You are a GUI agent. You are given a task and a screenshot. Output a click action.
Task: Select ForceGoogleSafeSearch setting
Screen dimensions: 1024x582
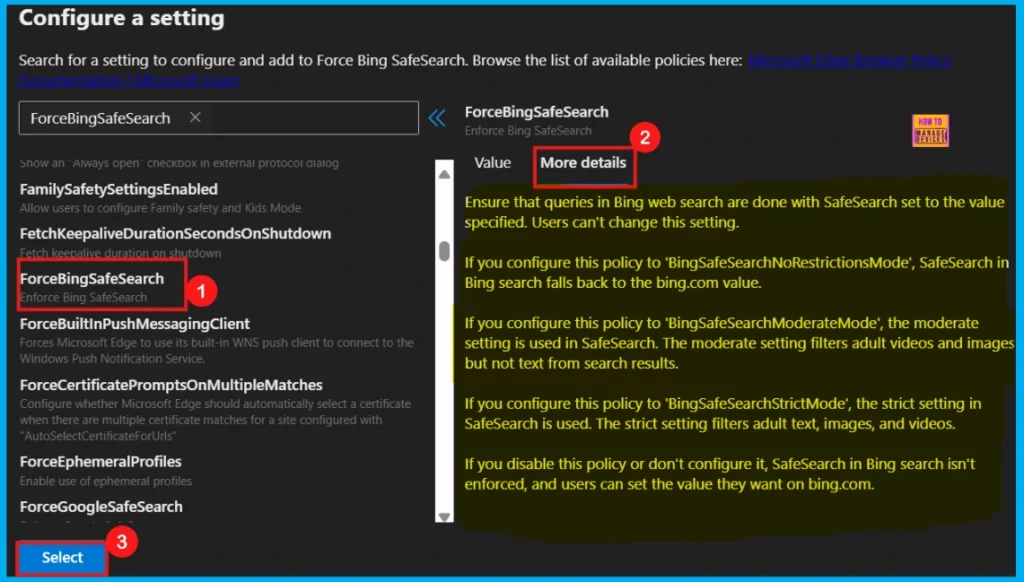[101, 507]
